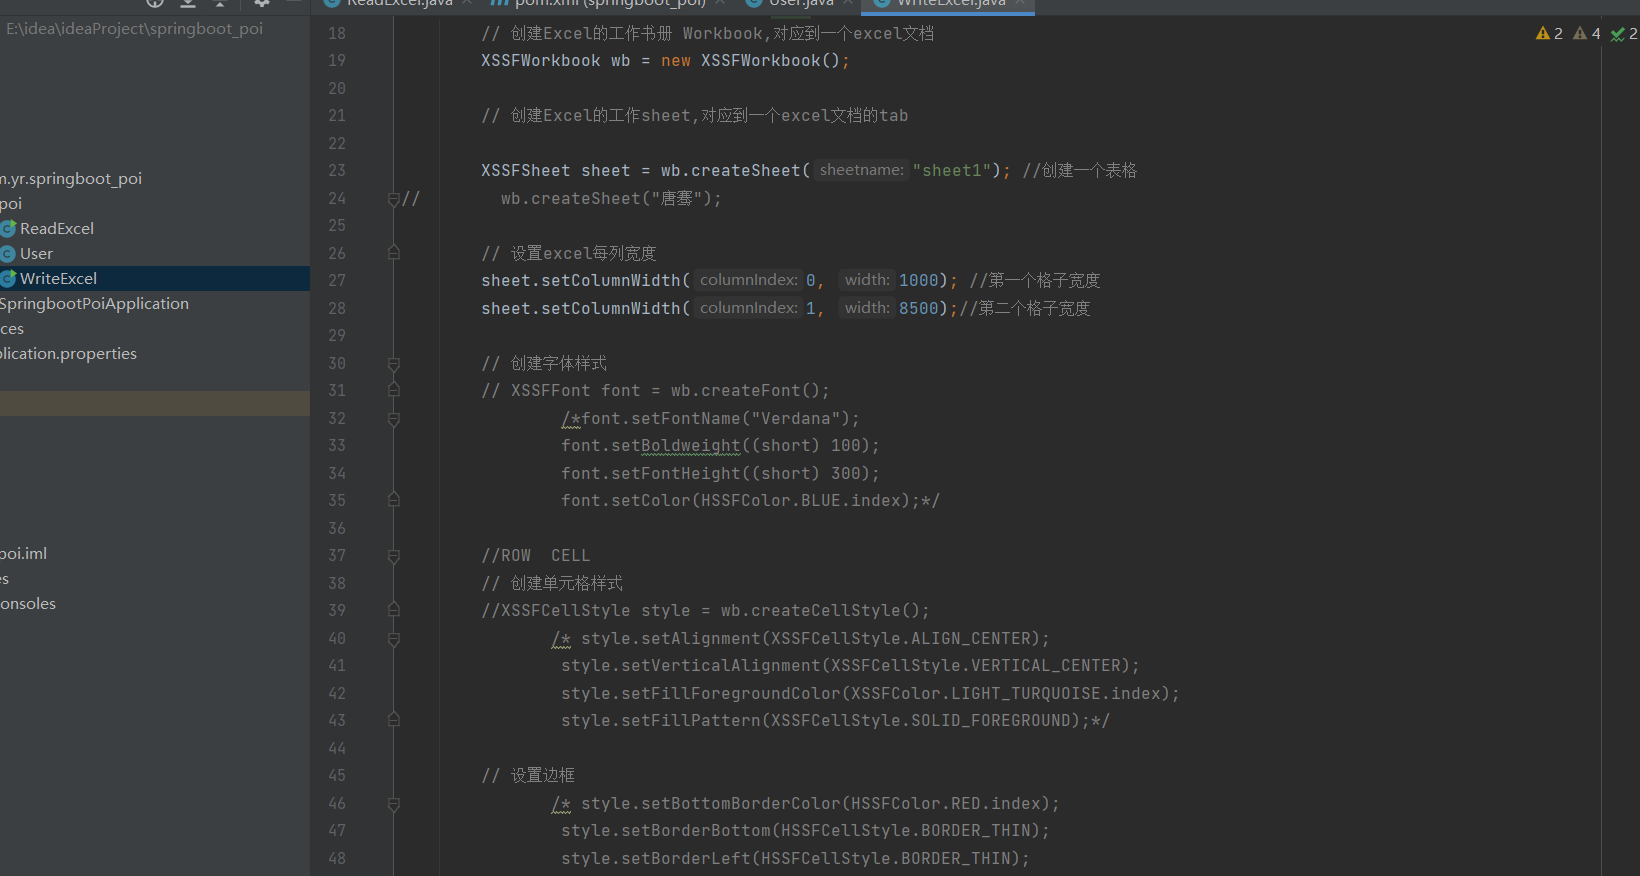Collapse the block comment starting at line 40
The width and height of the screenshot is (1640, 876).
click(x=394, y=639)
